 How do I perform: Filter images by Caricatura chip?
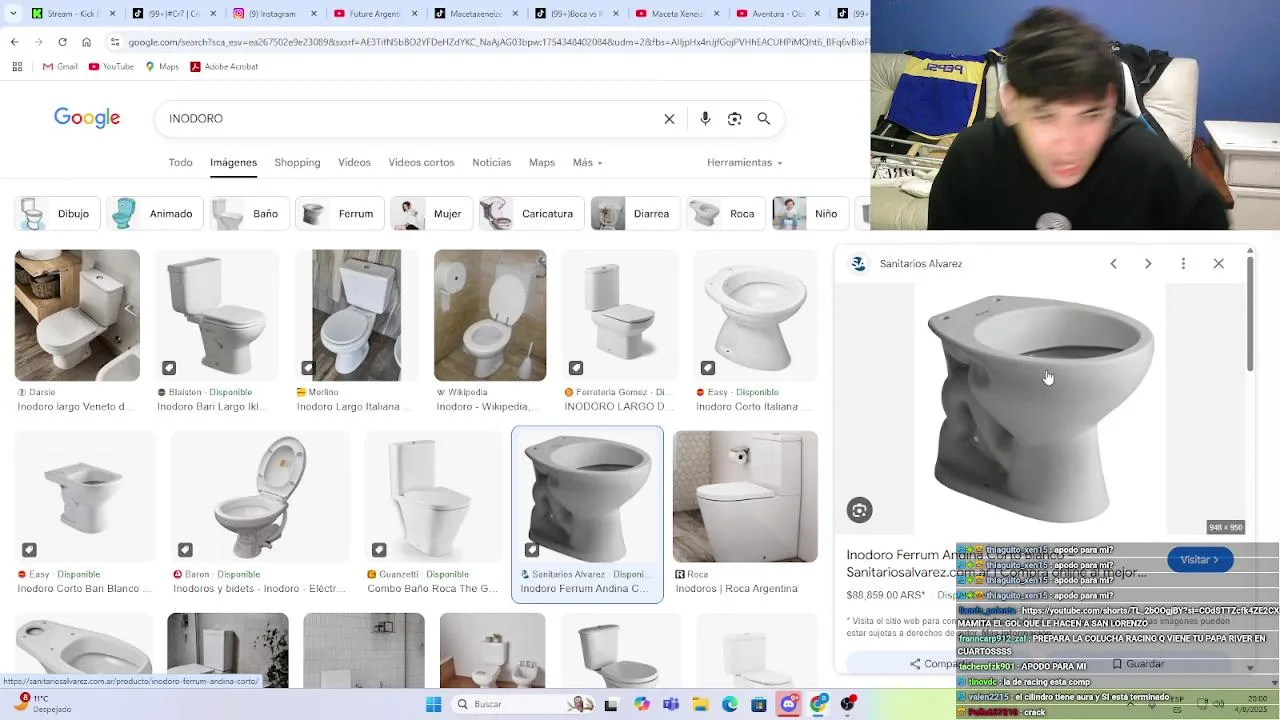[x=531, y=214]
